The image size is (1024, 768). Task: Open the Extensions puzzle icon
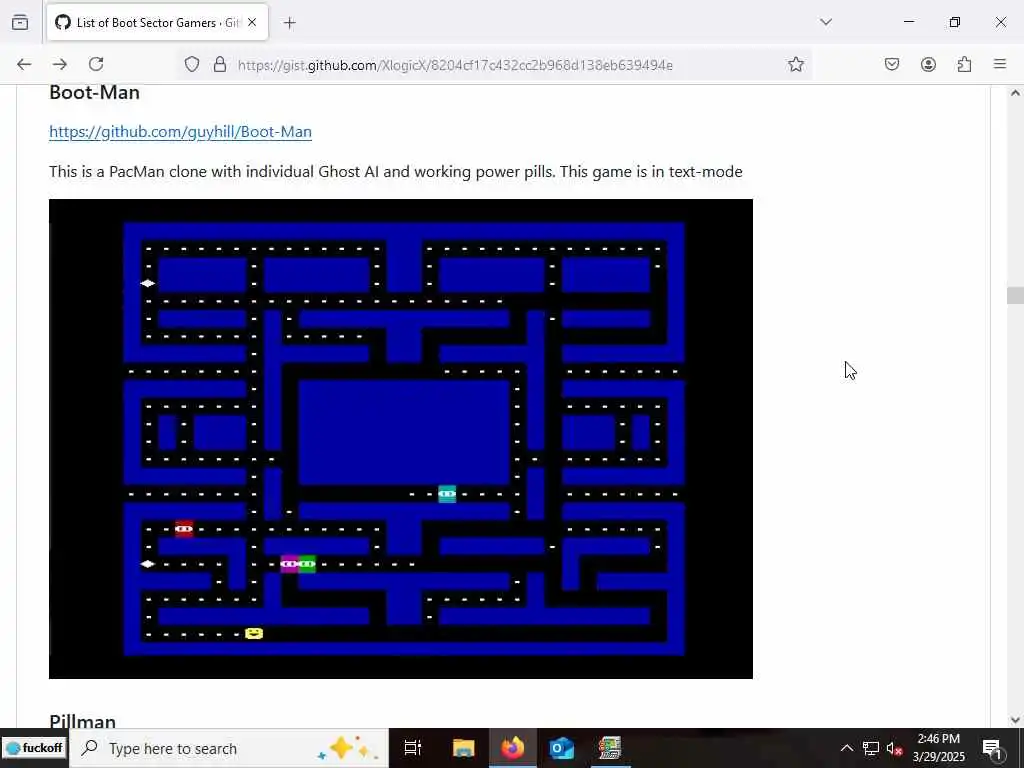coord(965,64)
